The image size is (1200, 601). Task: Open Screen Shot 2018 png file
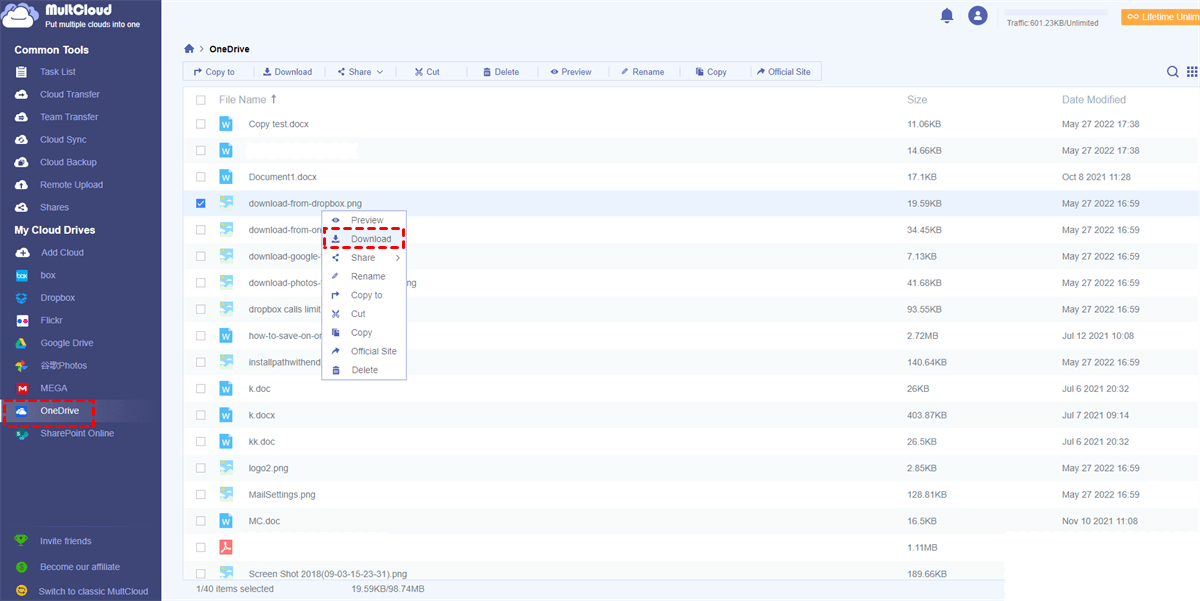[x=328, y=574]
